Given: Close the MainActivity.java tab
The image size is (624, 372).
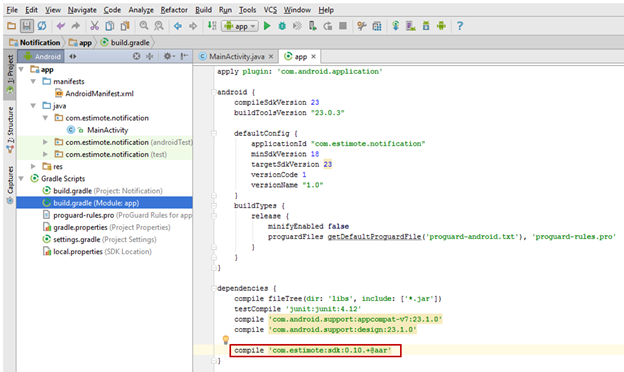Looking at the screenshot, I should [271, 56].
